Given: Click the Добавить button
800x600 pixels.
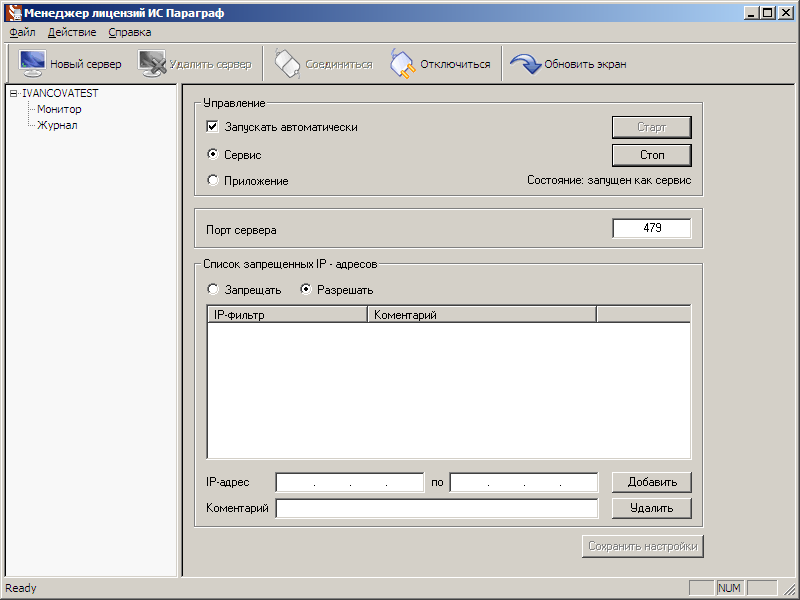Looking at the screenshot, I should click(x=651, y=482).
